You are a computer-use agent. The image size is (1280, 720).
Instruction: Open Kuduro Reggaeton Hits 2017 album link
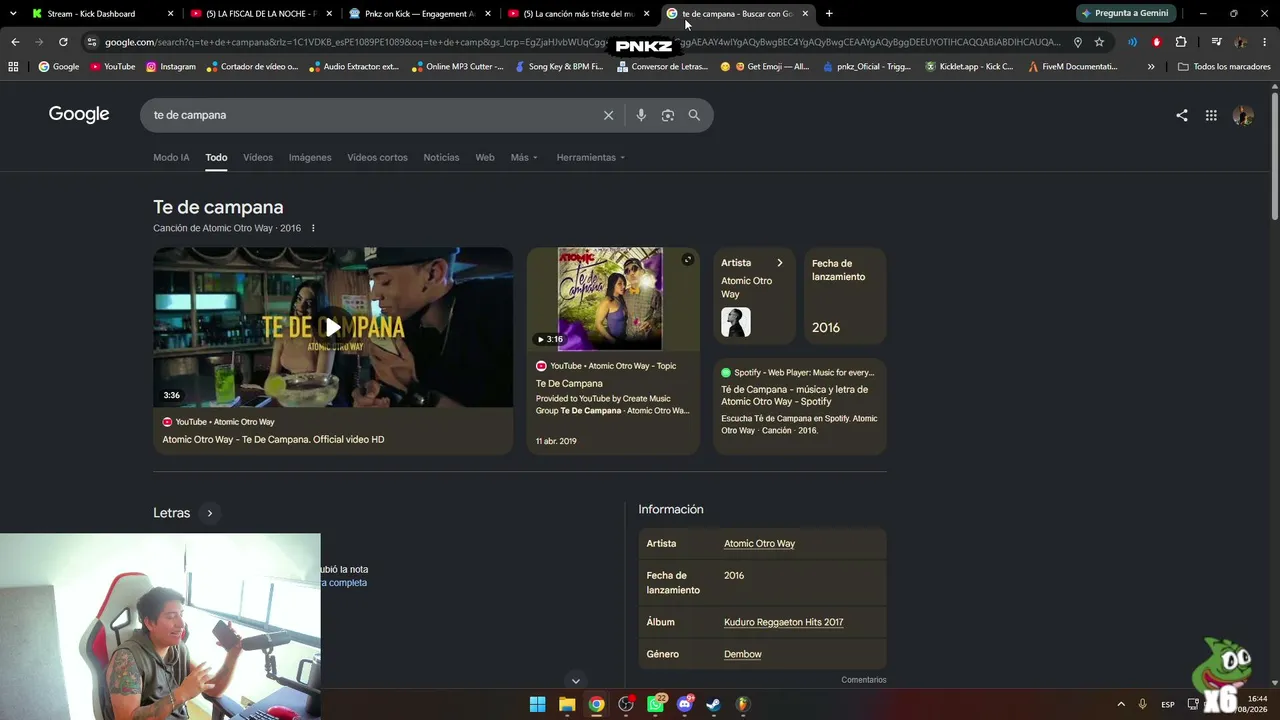tap(783, 622)
